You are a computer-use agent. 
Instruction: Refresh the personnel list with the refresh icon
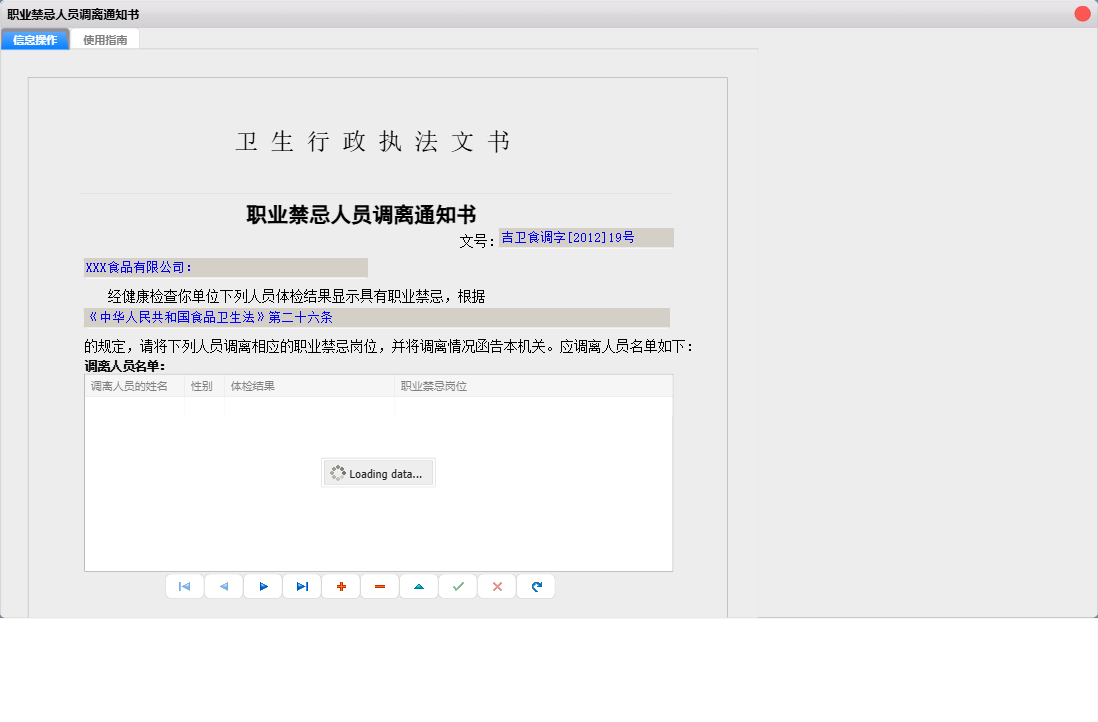coord(535,586)
